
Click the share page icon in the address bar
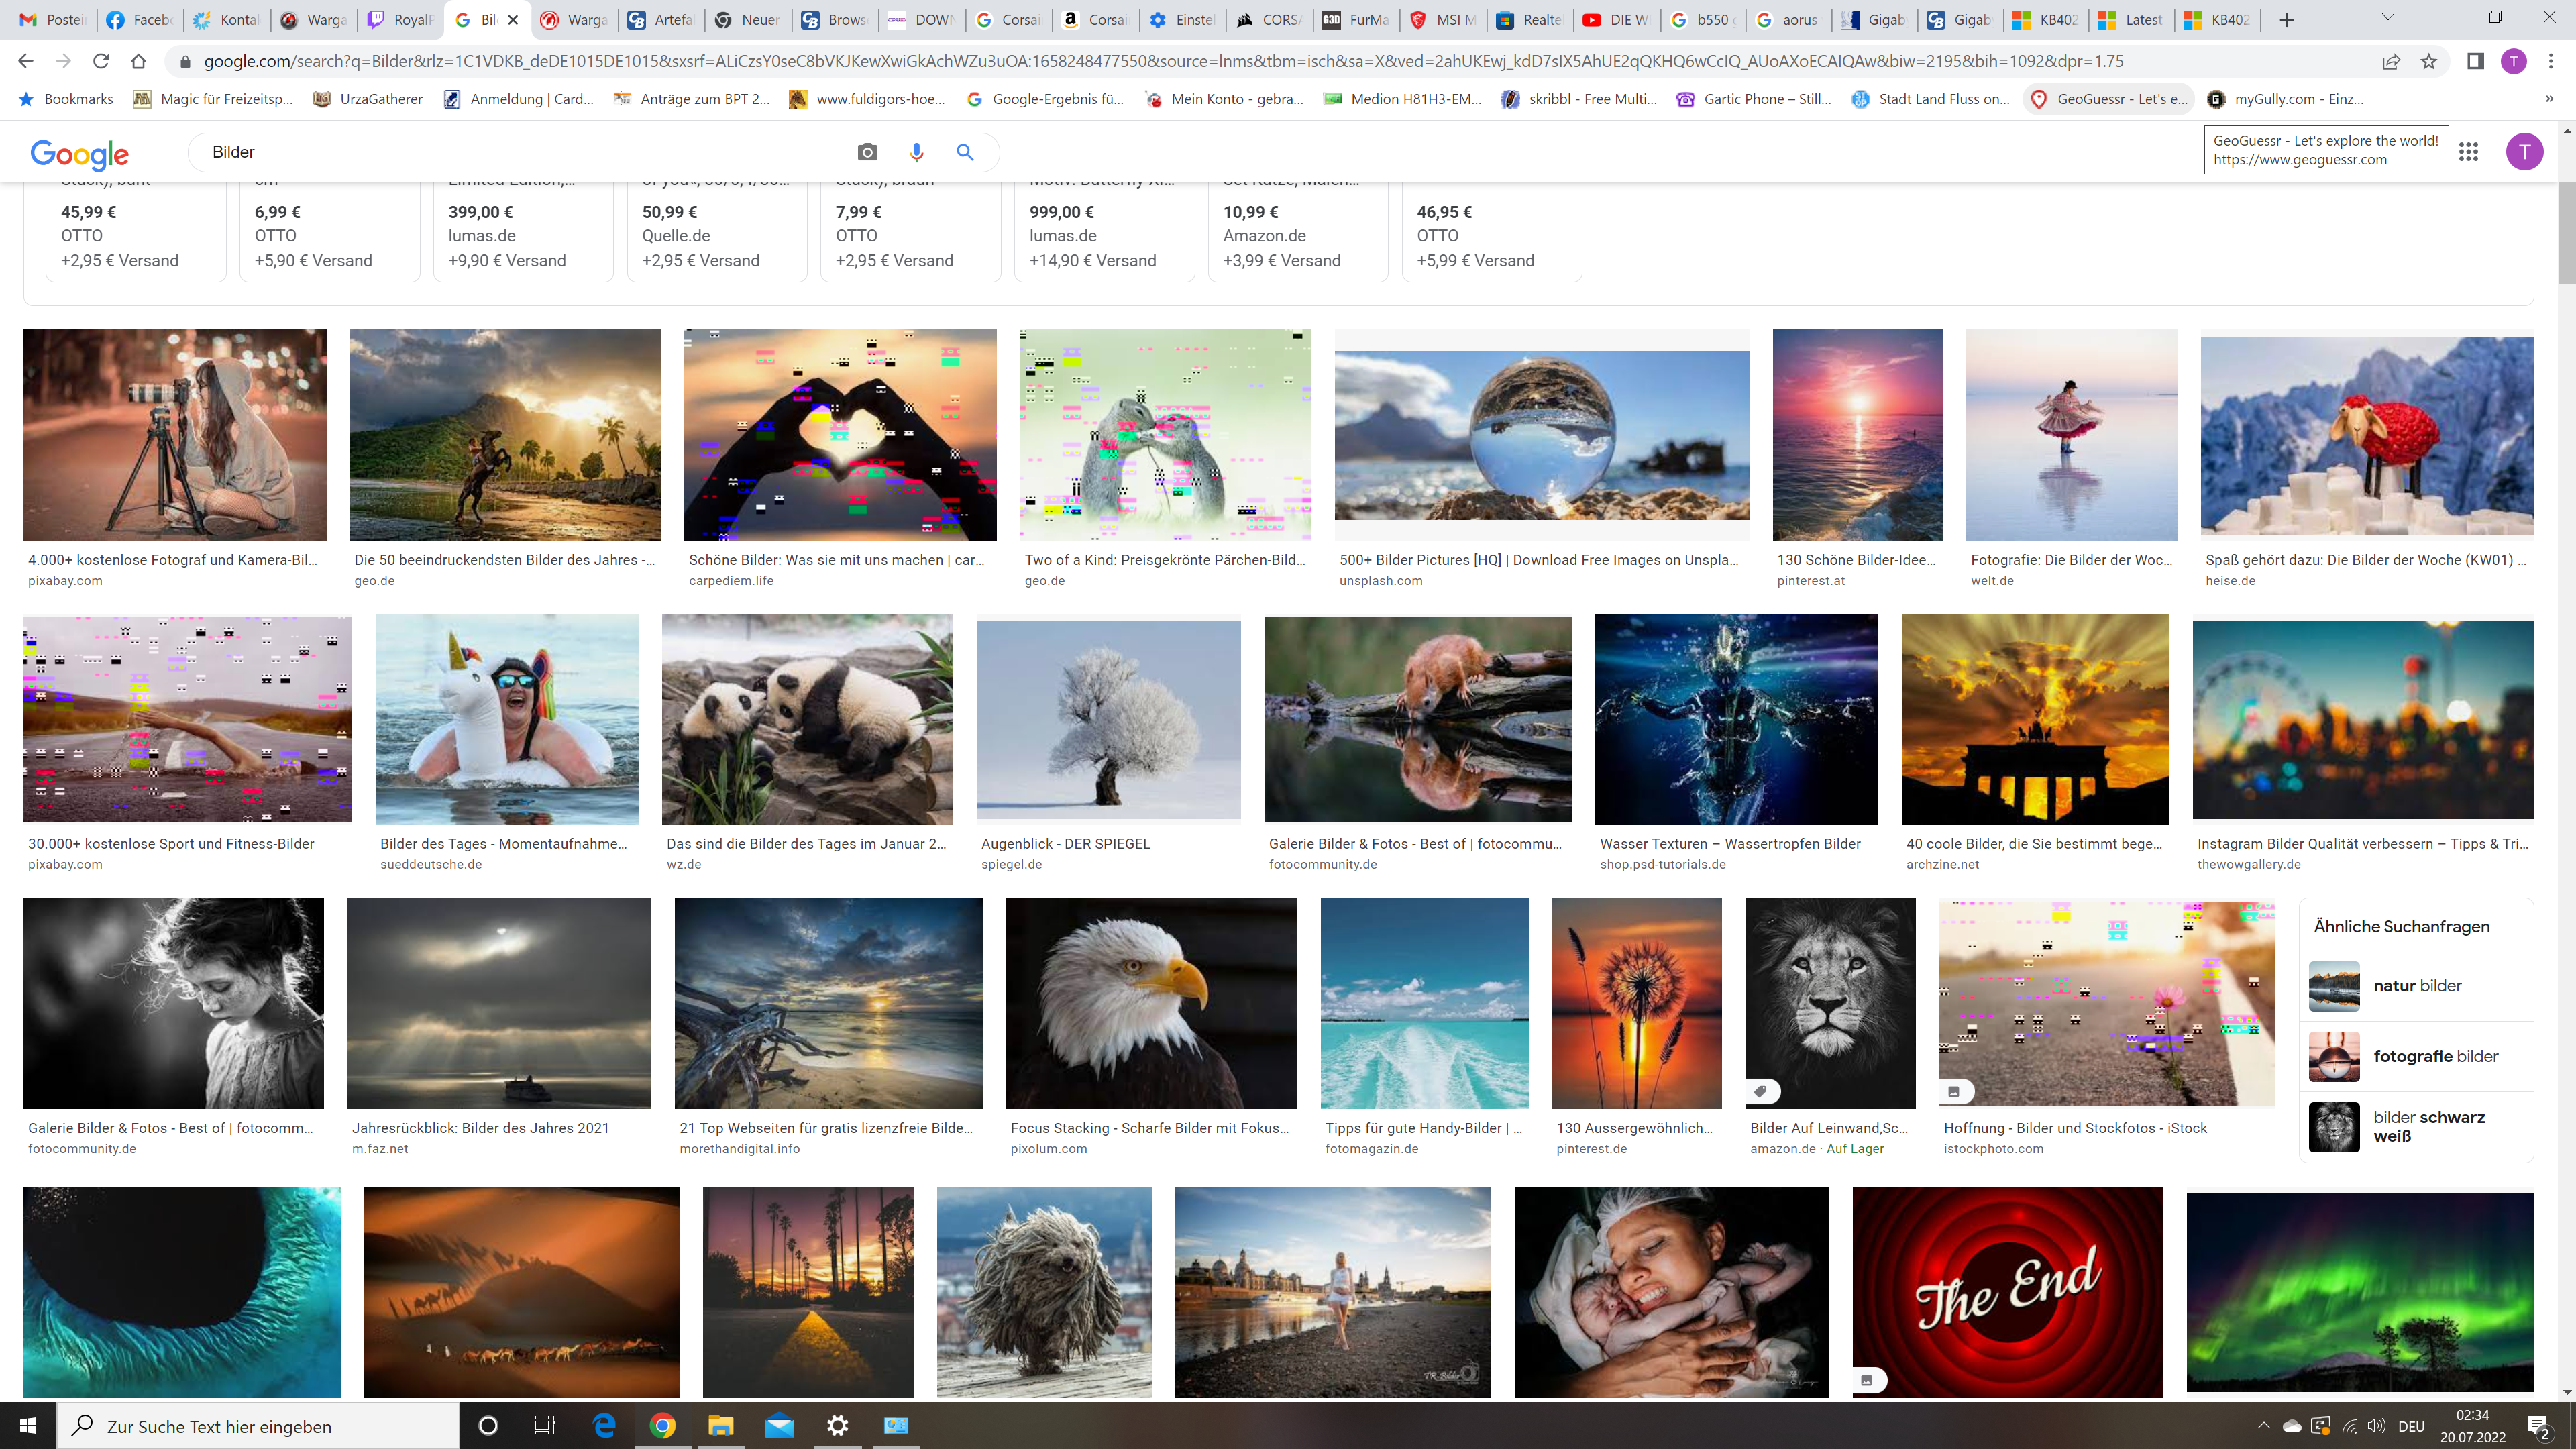click(x=2391, y=62)
